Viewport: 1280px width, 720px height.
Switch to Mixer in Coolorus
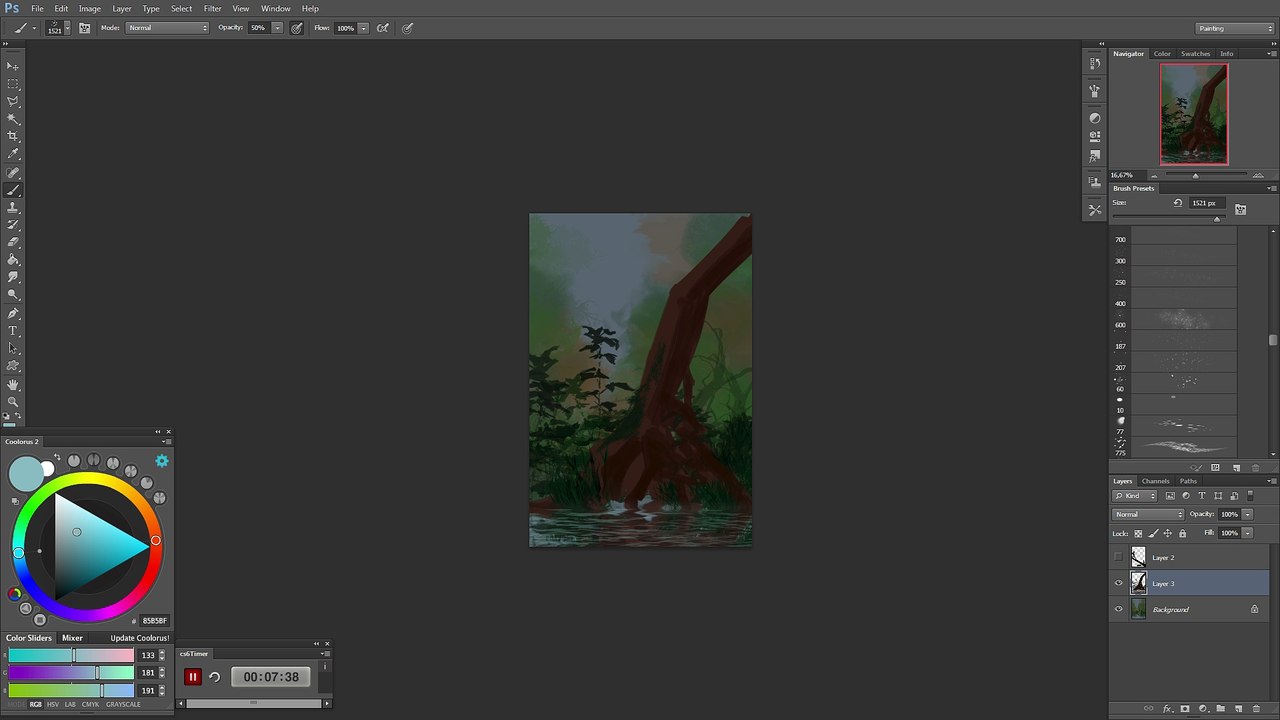72,638
